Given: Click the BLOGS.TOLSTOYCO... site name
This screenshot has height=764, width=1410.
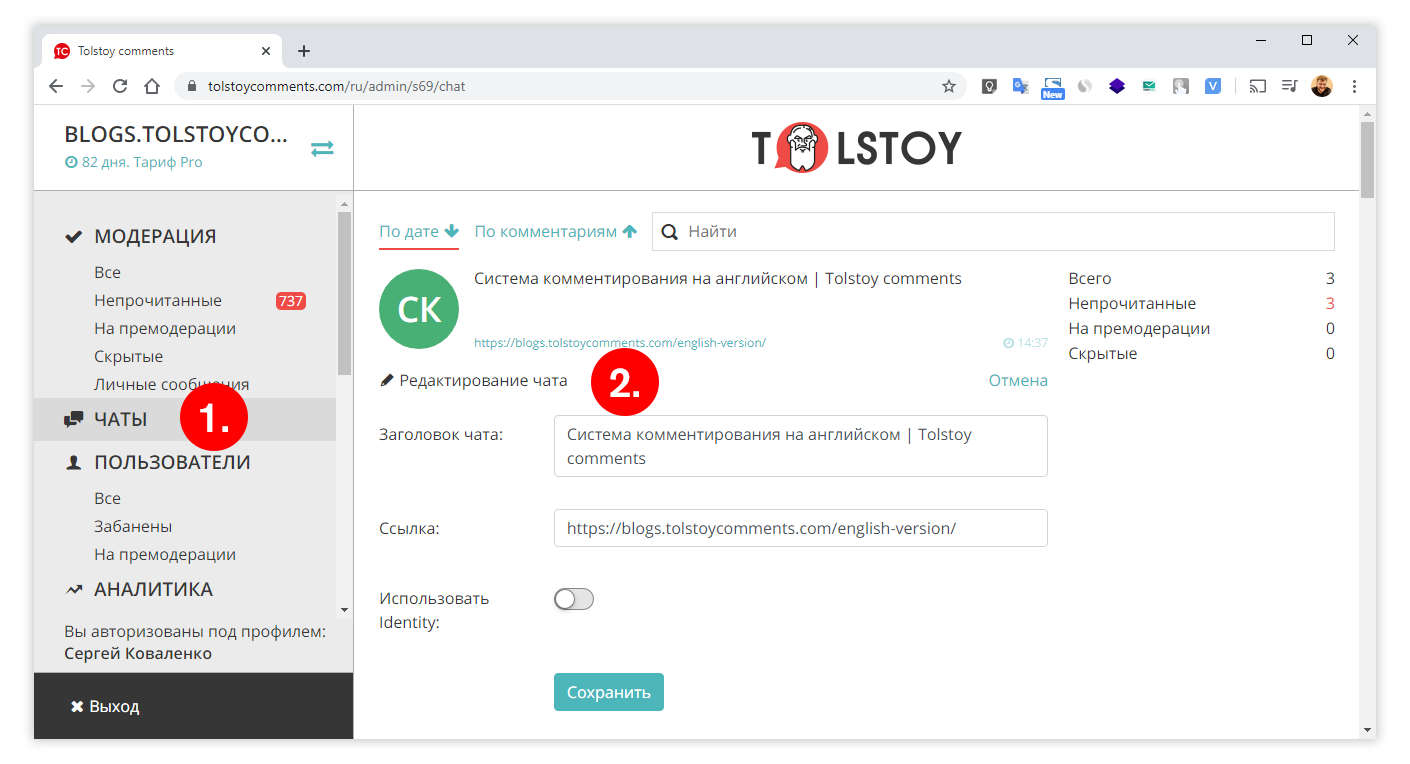Looking at the screenshot, I should click(x=176, y=135).
